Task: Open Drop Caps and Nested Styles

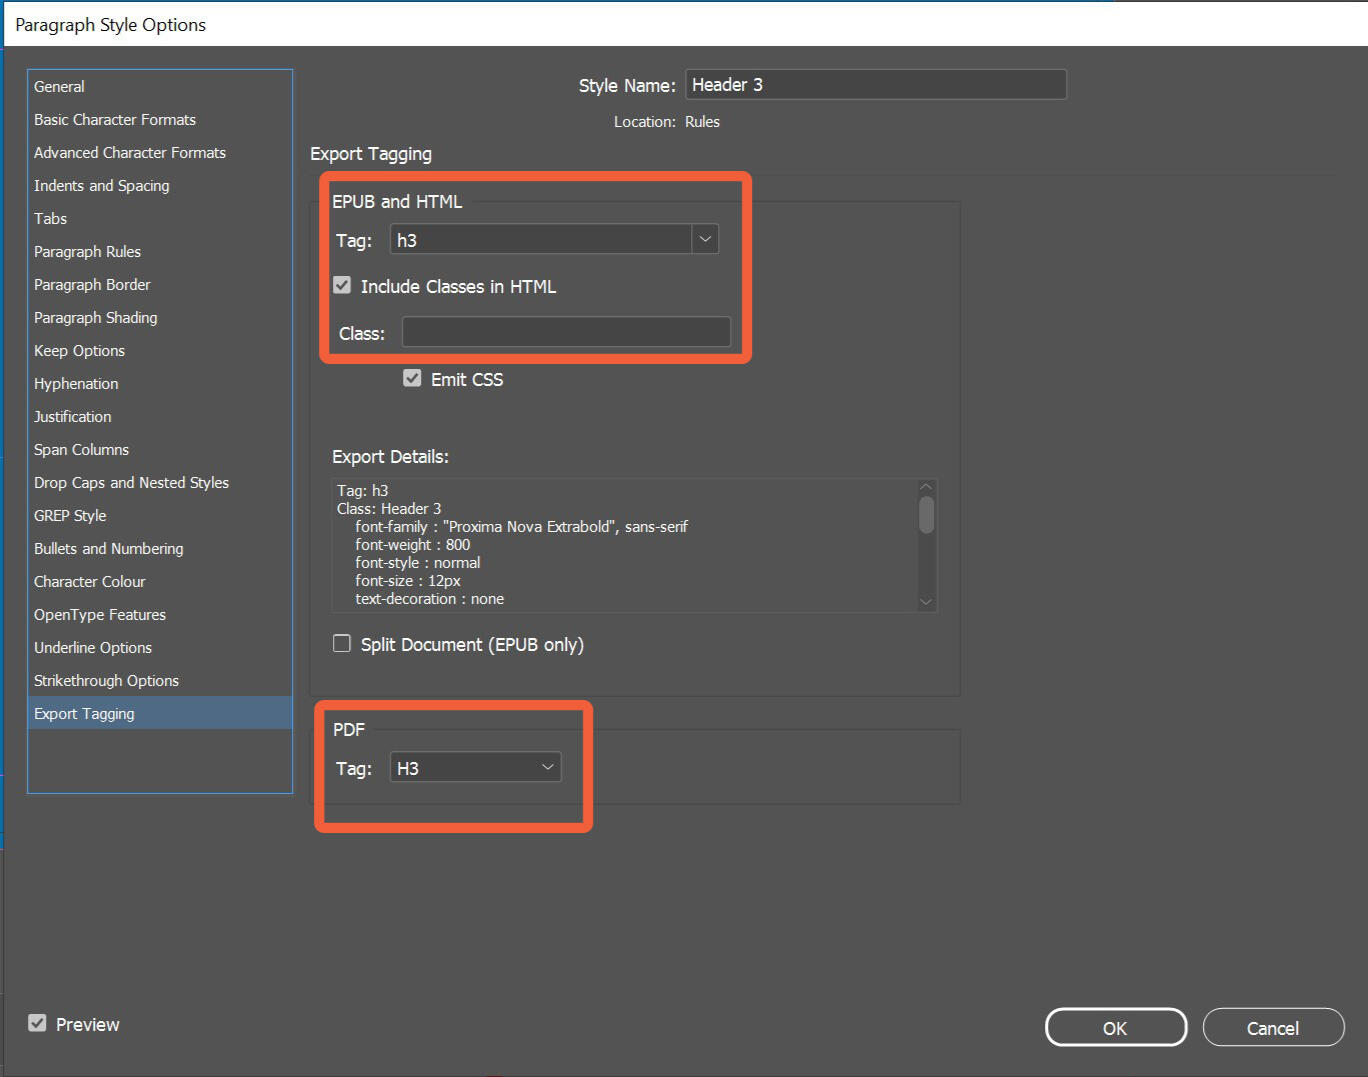Action: click(x=131, y=482)
